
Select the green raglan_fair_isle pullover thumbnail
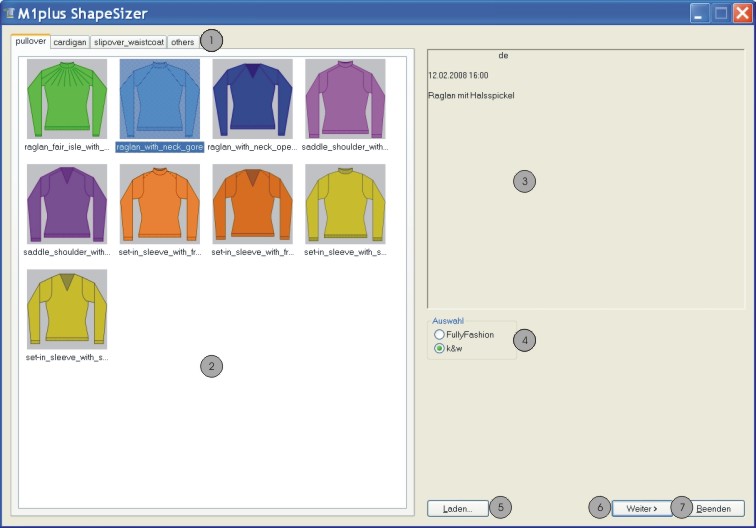[66, 98]
